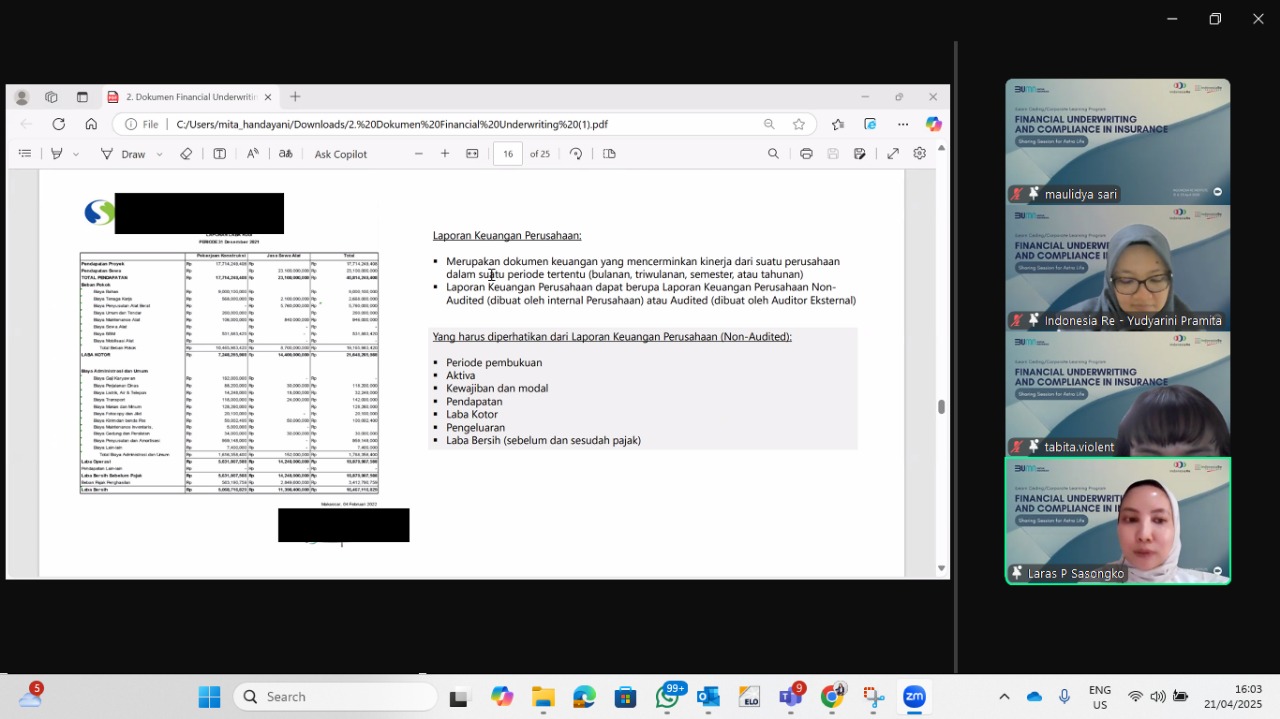Toggle page view layout button
The width and height of the screenshot is (1280, 719).
(x=609, y=154)
